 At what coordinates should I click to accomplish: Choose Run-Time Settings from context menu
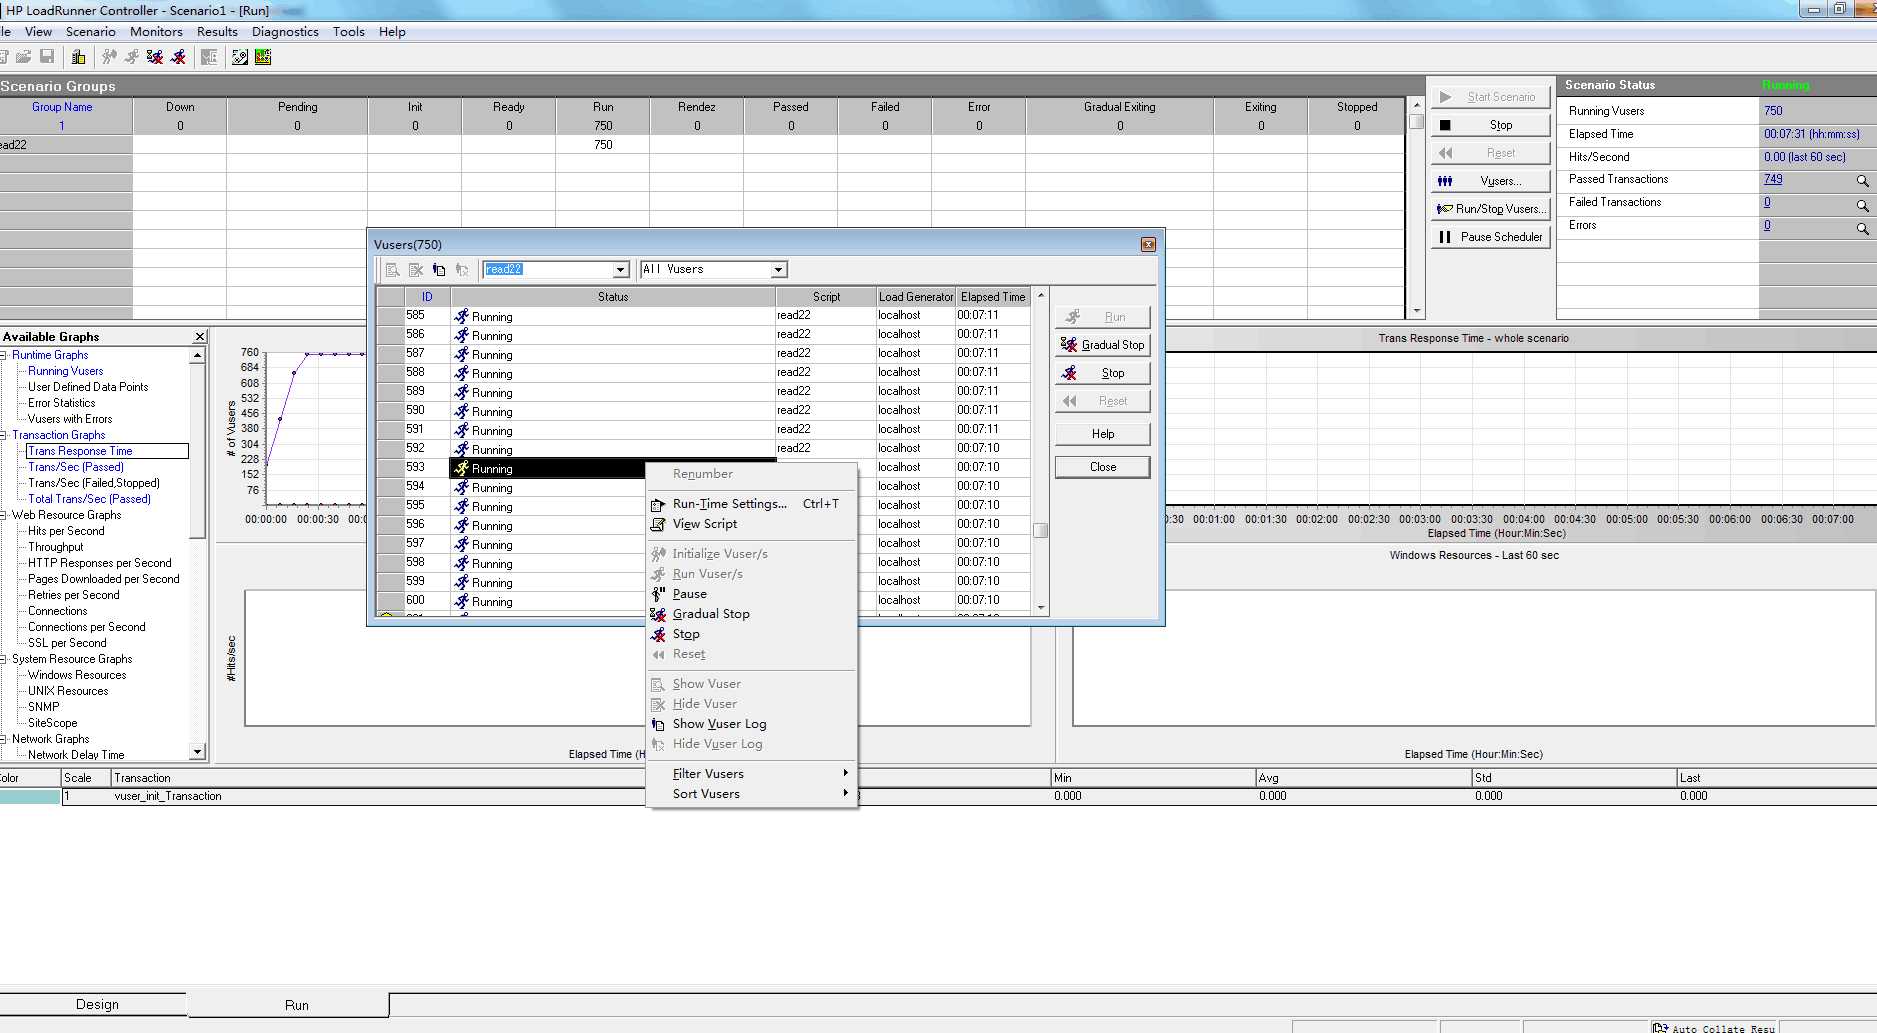752,504
